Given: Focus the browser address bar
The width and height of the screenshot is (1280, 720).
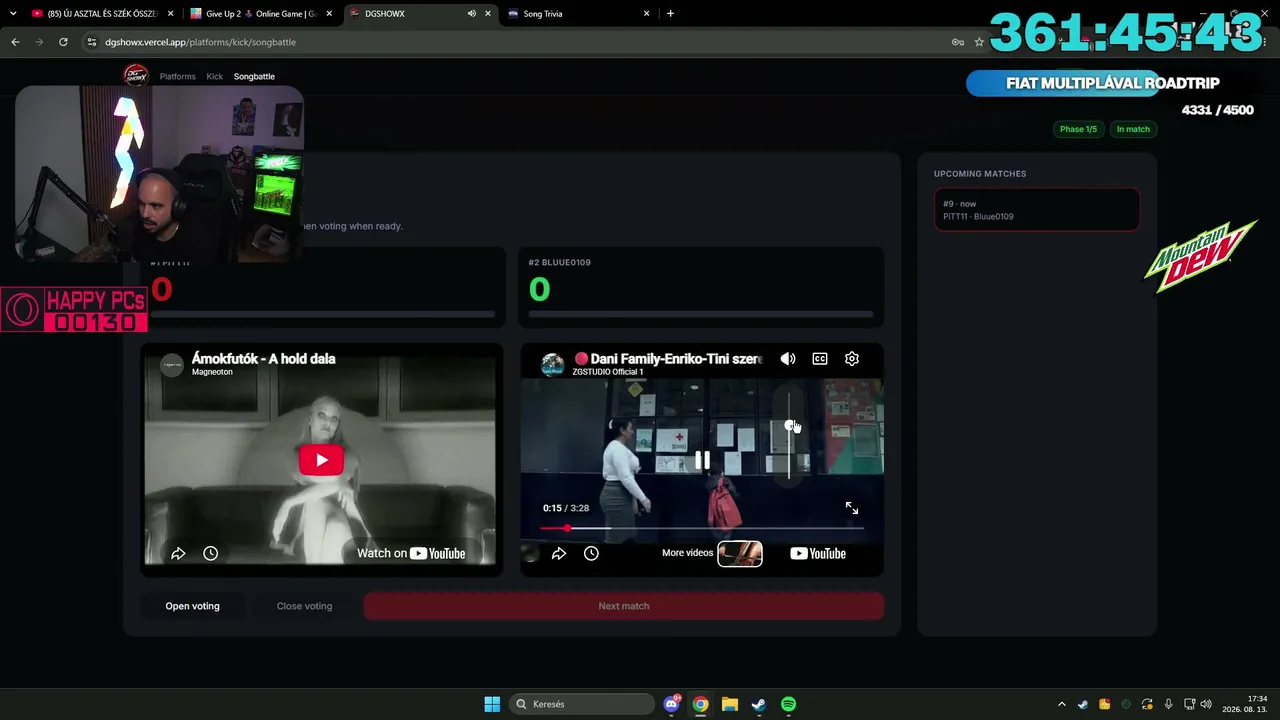Looking at the screenshot, I should click(x=520, y=42).
